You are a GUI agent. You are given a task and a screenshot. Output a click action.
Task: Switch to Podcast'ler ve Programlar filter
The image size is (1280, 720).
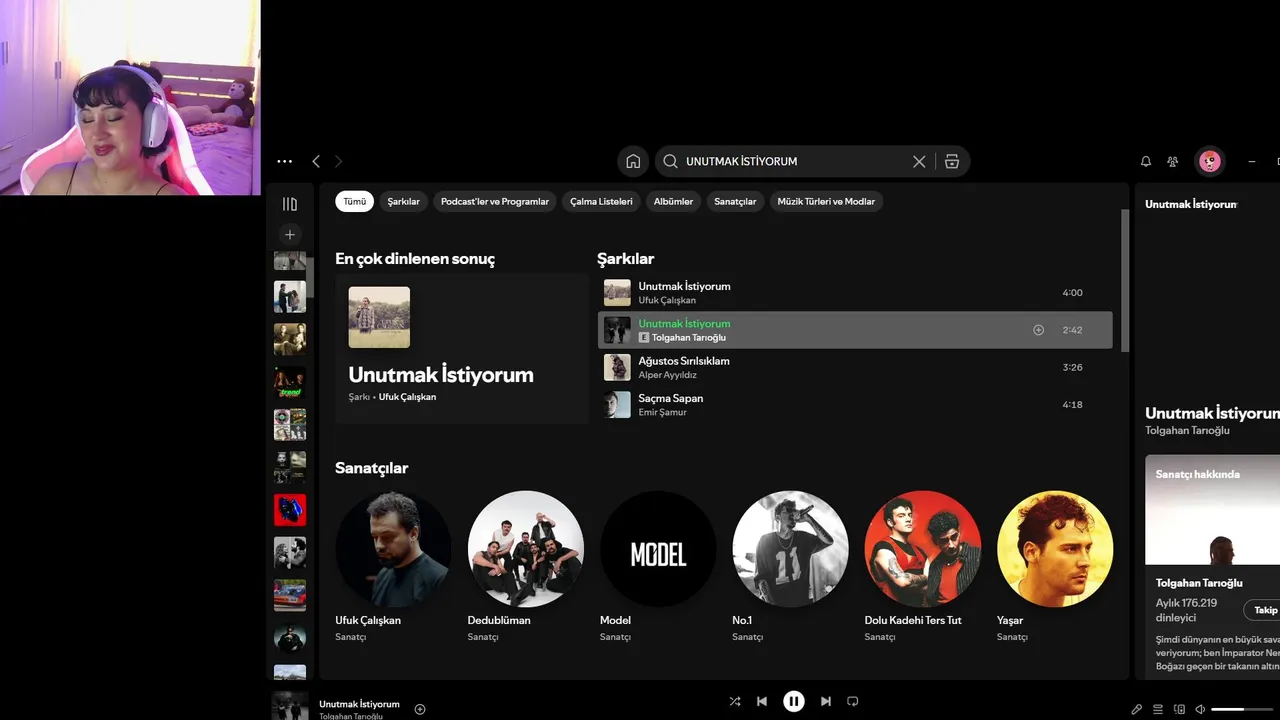click(x=495, y=201)
